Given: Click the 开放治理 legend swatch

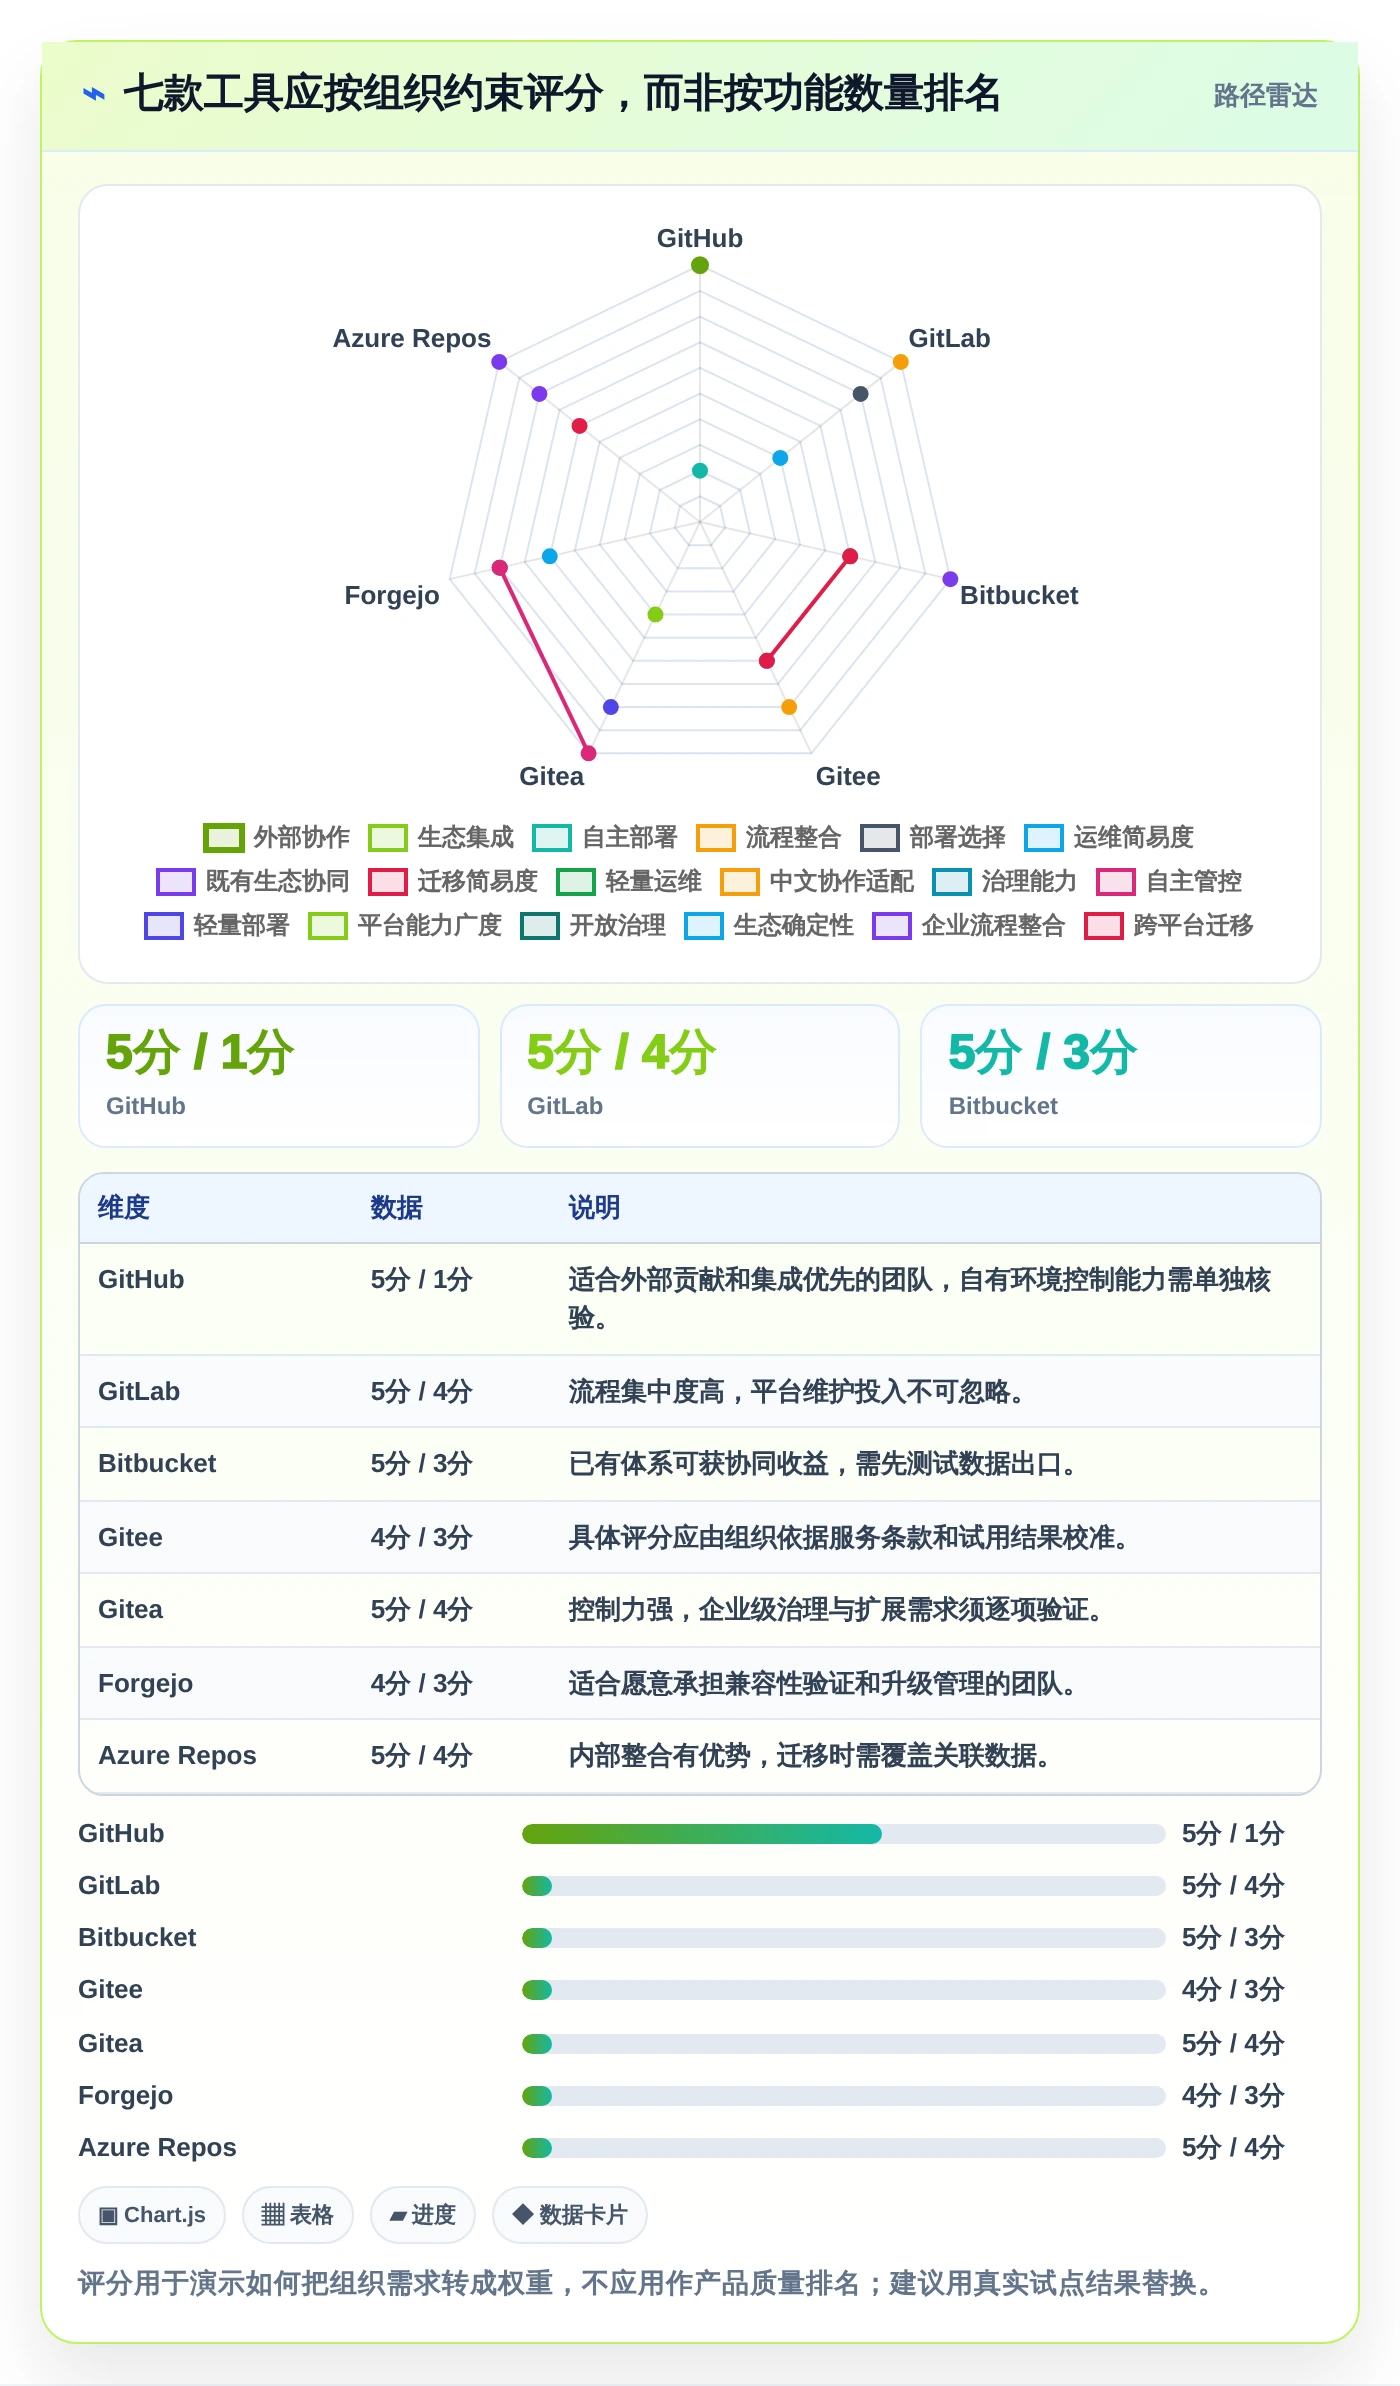Looking at the screenshot, I should pos(540,925).
